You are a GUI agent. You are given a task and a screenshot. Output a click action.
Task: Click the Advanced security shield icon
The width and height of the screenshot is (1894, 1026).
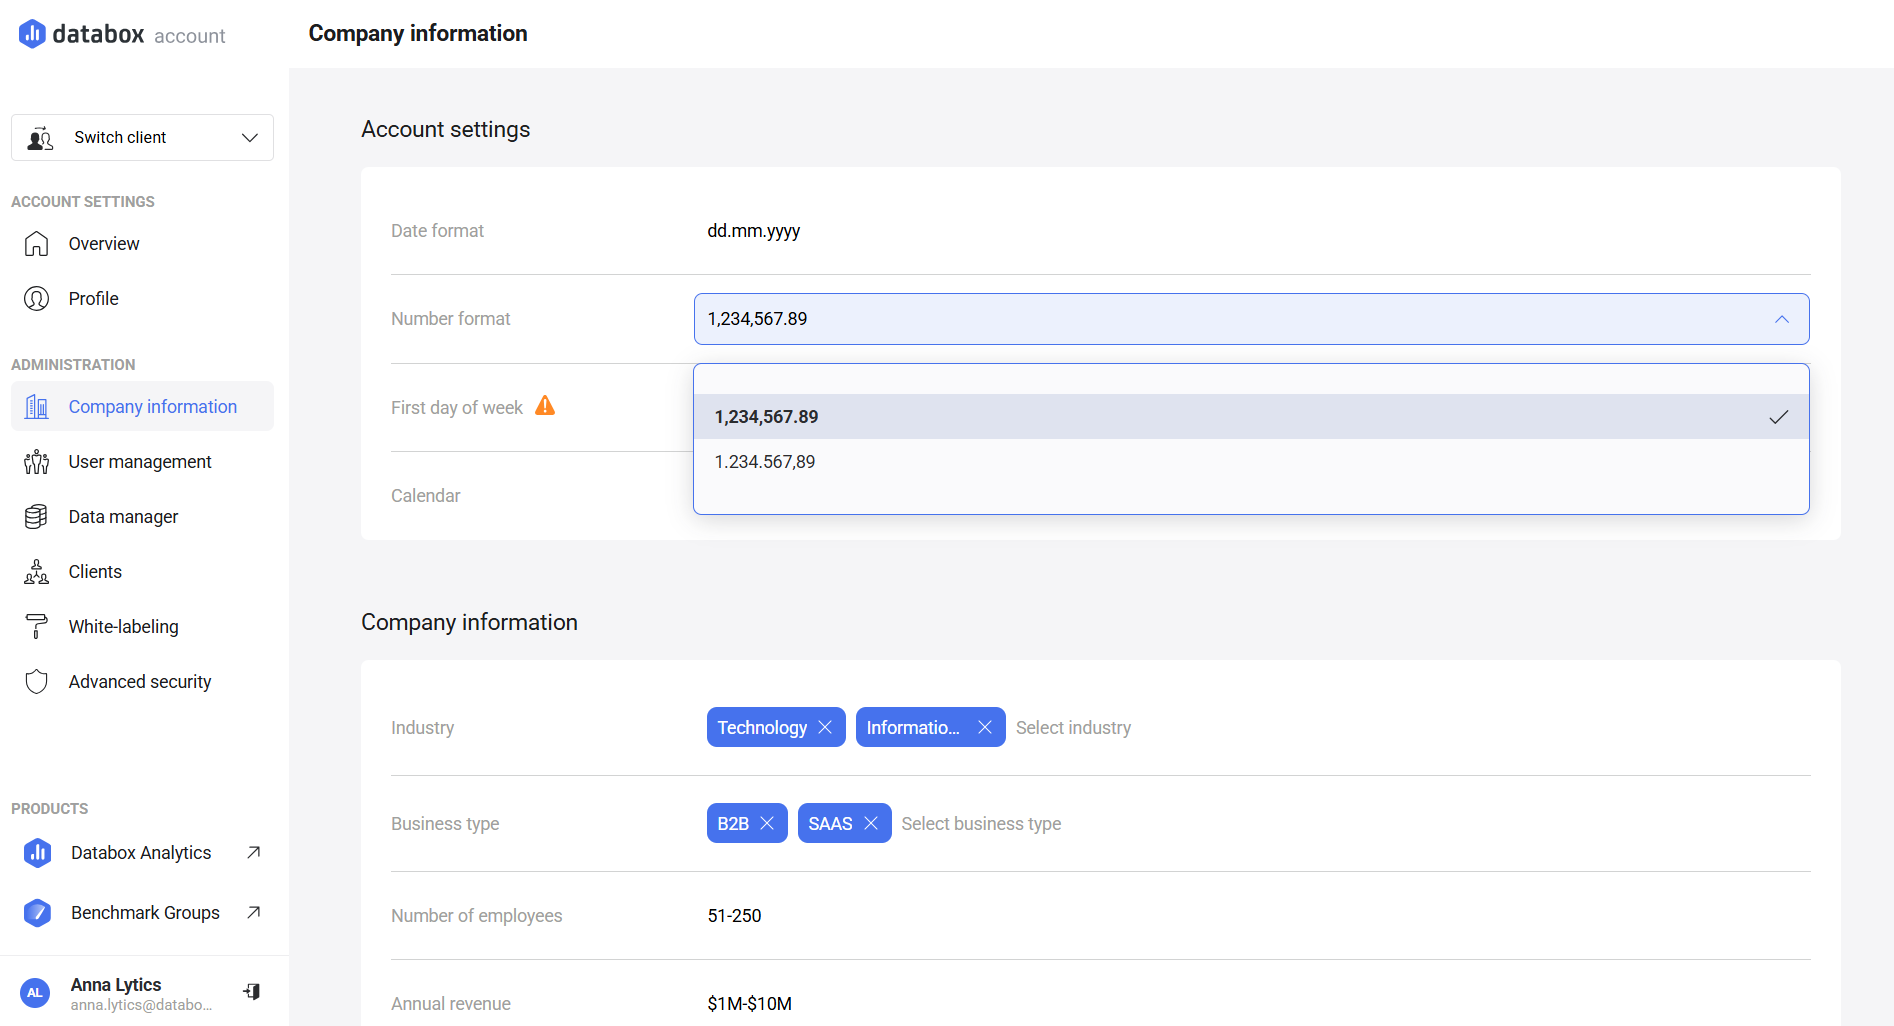pos(37,682)
